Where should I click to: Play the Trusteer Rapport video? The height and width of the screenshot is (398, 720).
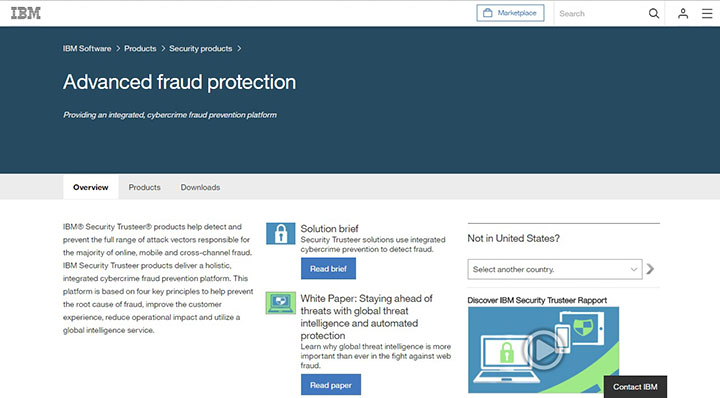coord(544,349)
